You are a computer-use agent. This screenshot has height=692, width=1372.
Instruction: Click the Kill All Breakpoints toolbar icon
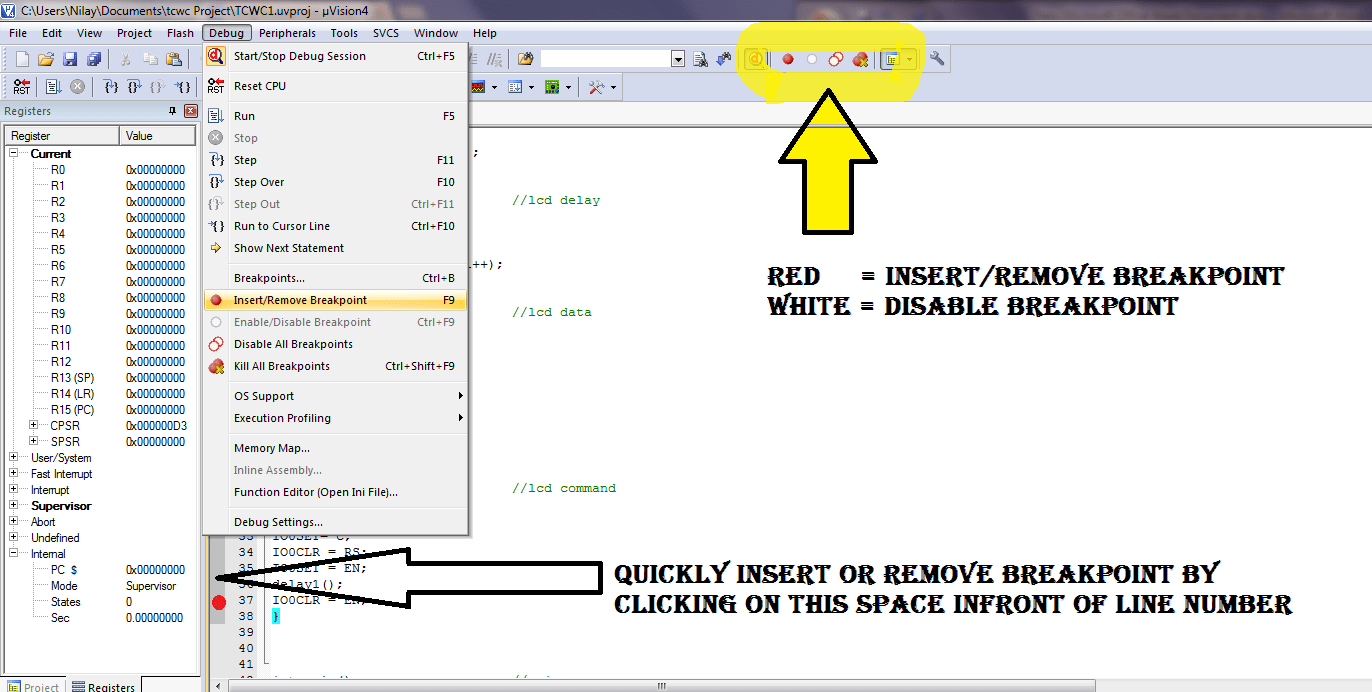[859, 58]
